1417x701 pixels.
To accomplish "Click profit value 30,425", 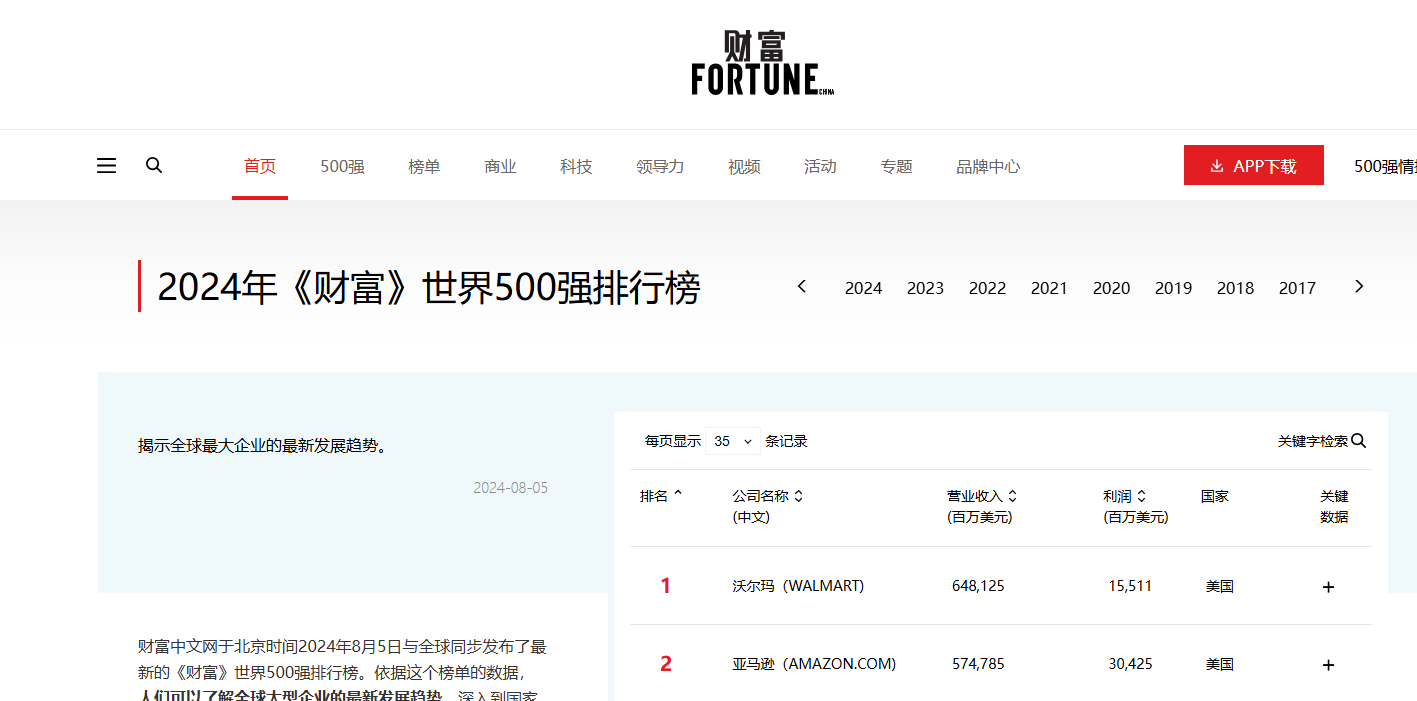I will (1130, 664).
